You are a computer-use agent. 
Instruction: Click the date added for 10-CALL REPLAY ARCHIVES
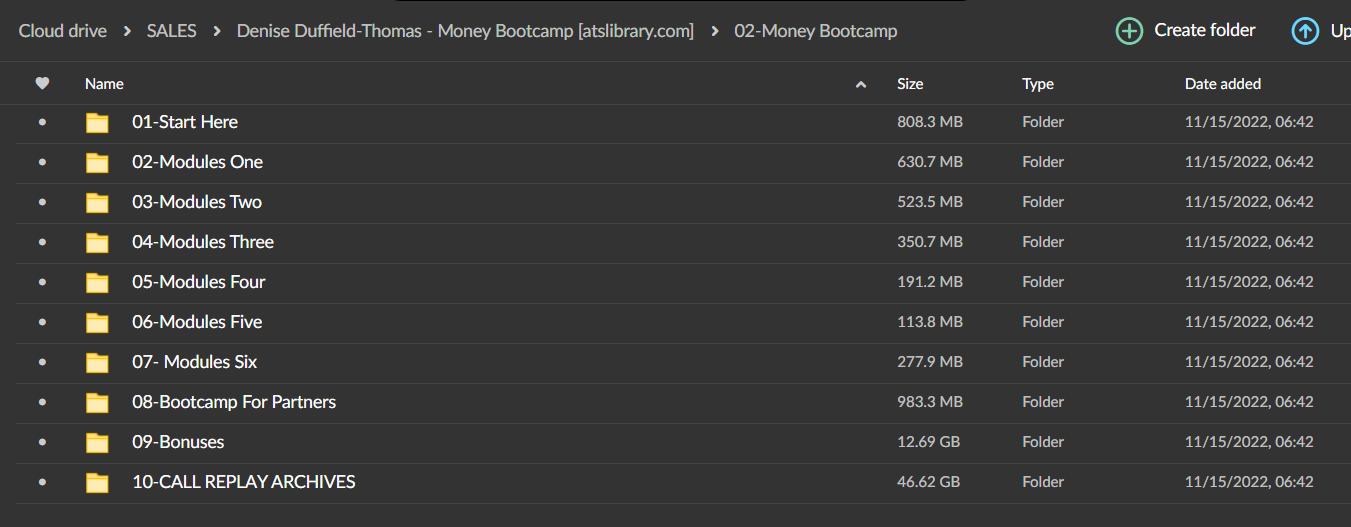pos(1249,482)
